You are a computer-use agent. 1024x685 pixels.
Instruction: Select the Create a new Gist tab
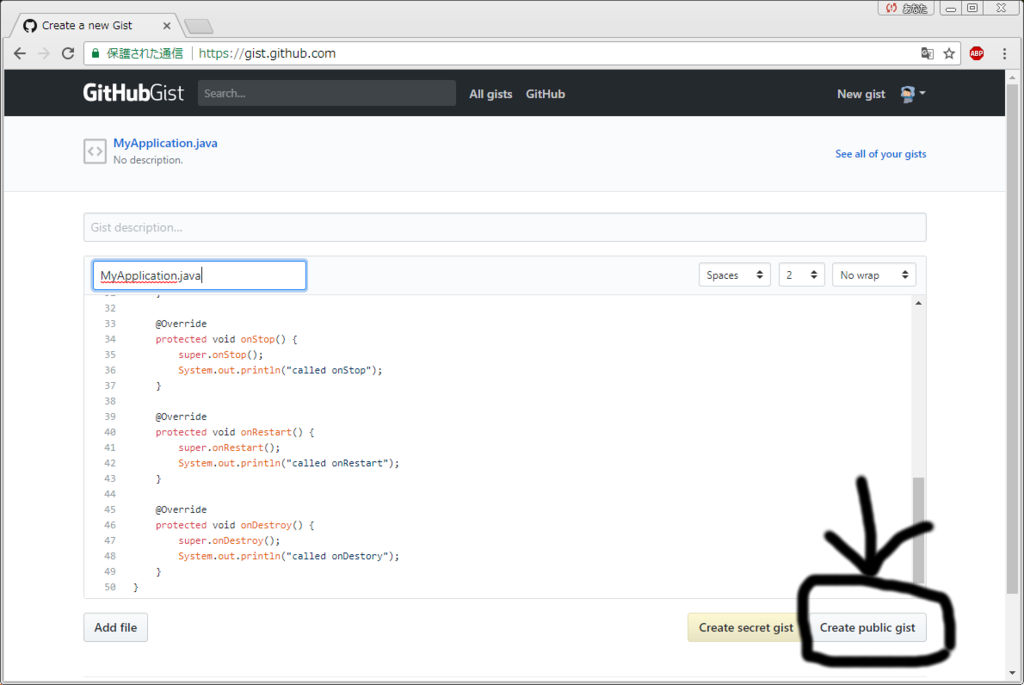coord(93,25)
